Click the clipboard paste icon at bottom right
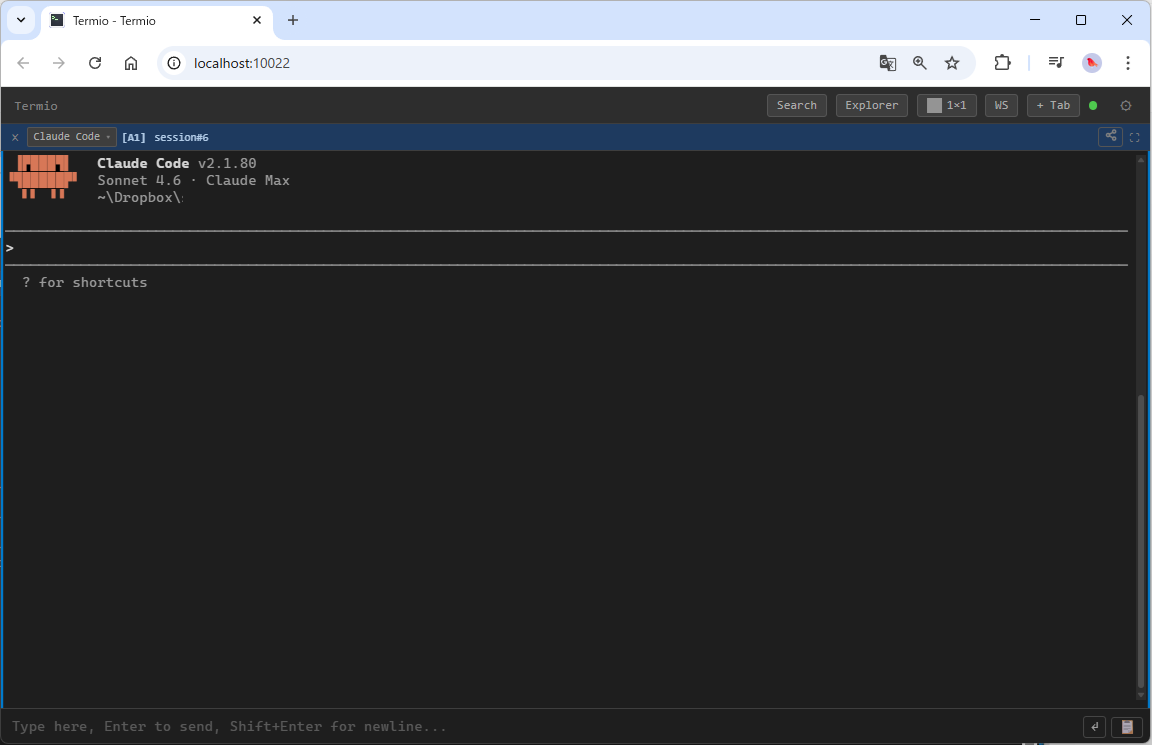Image resolution: width=1152 pixels, height=745 pixels. pos(1126,726)
